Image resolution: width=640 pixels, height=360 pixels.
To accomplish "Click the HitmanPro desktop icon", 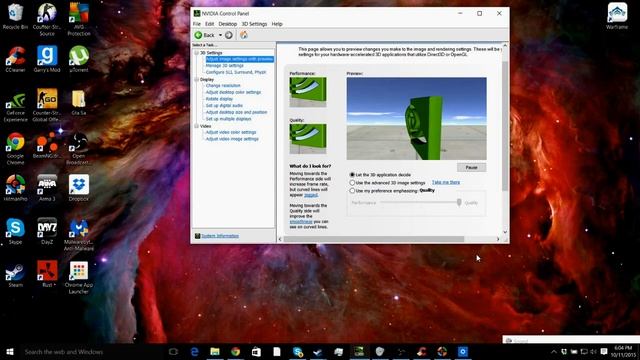I will click(x=15, y=185).
